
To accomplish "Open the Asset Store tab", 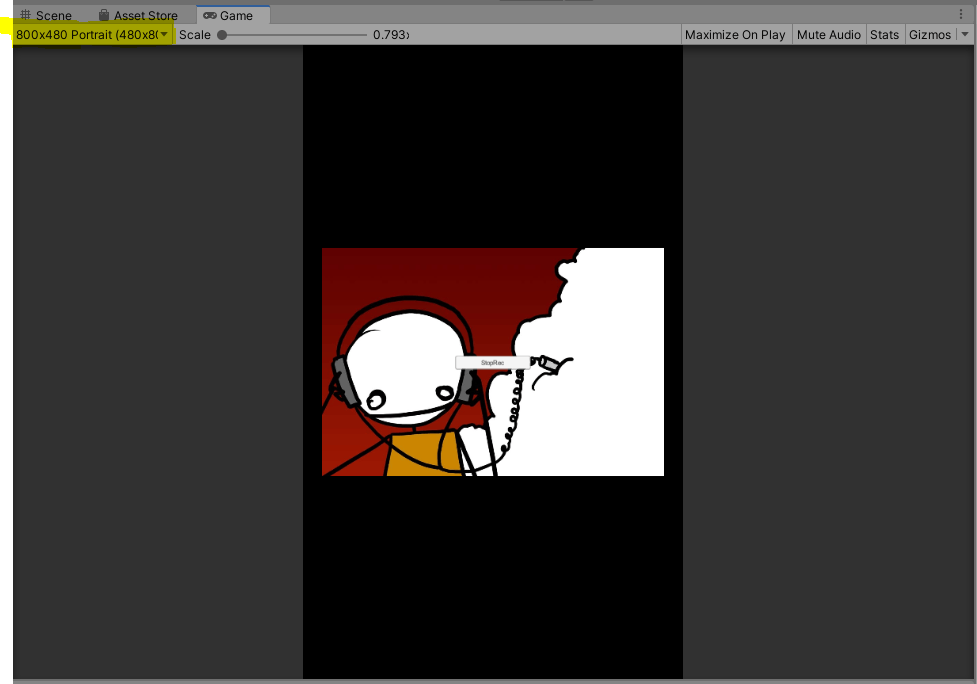I will tap(138, 15).
